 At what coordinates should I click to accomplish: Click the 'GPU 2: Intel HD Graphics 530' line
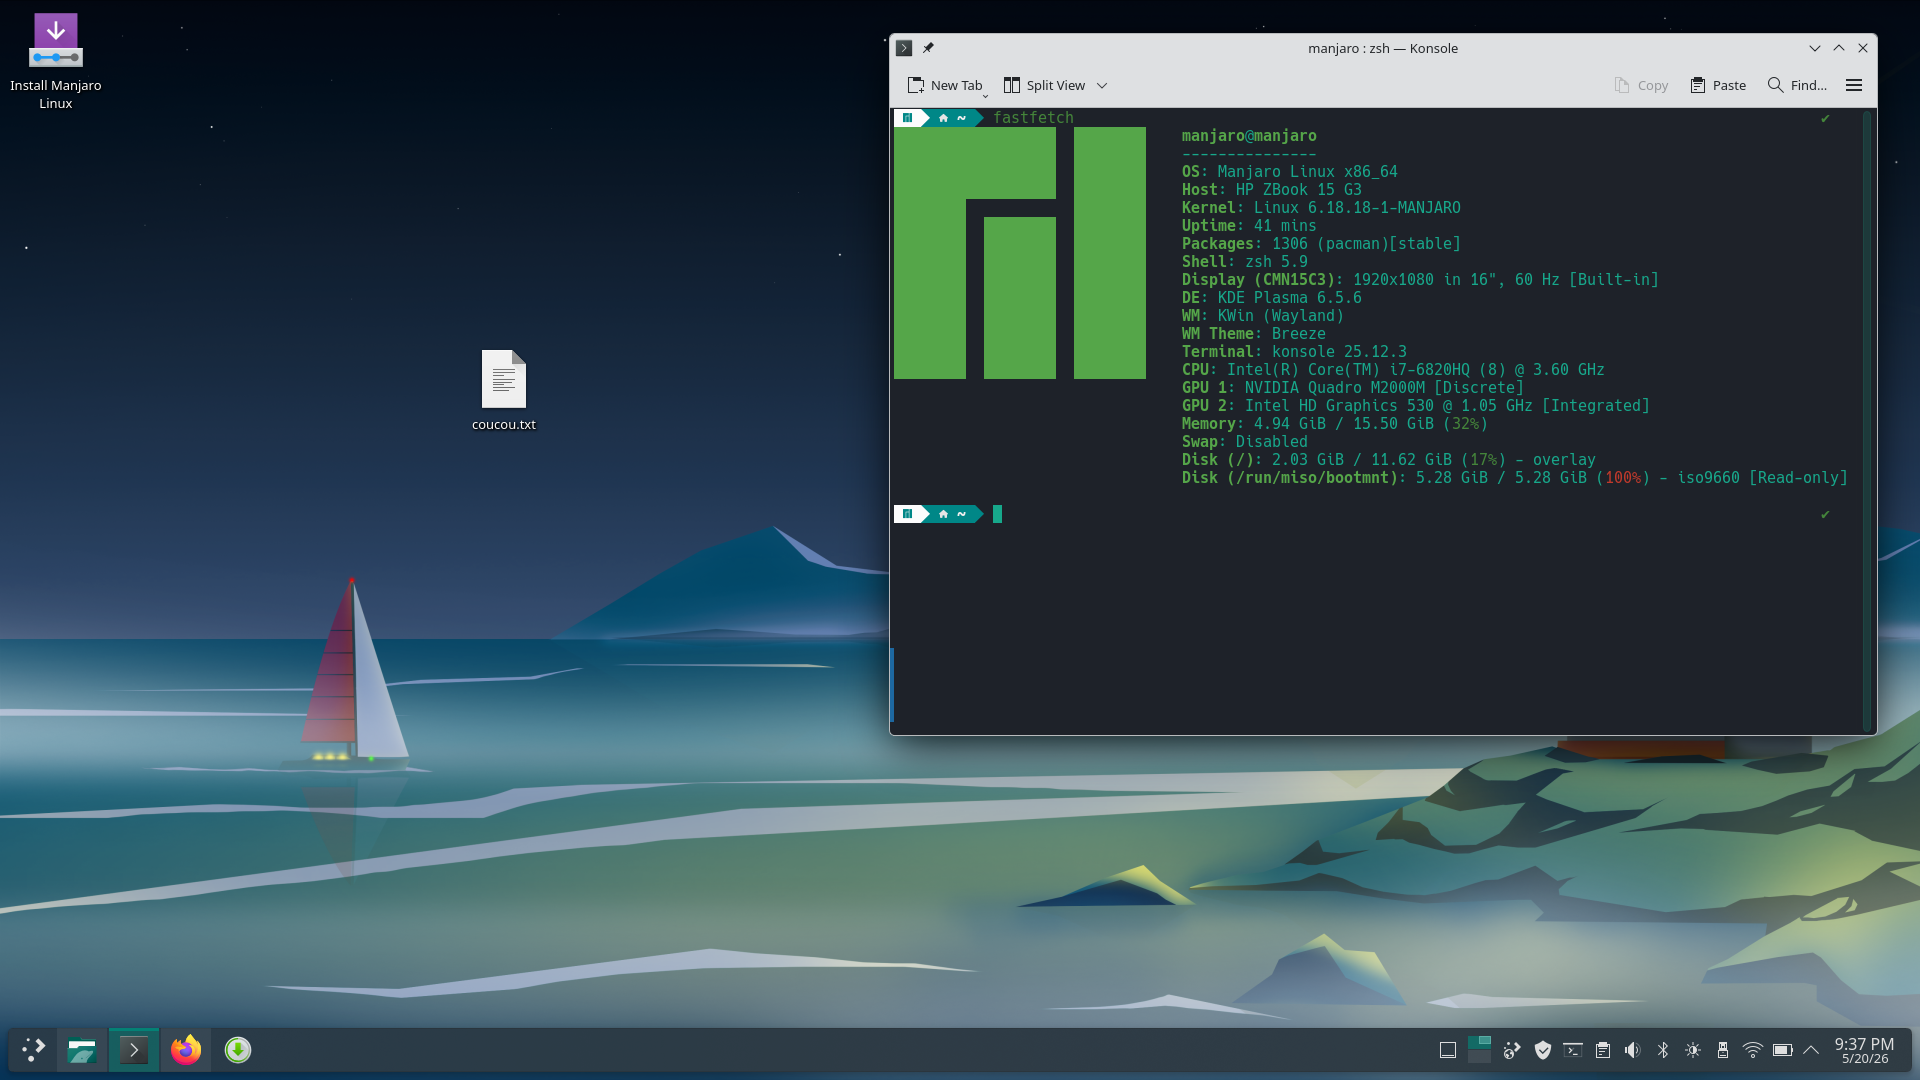click(1416, 406)
